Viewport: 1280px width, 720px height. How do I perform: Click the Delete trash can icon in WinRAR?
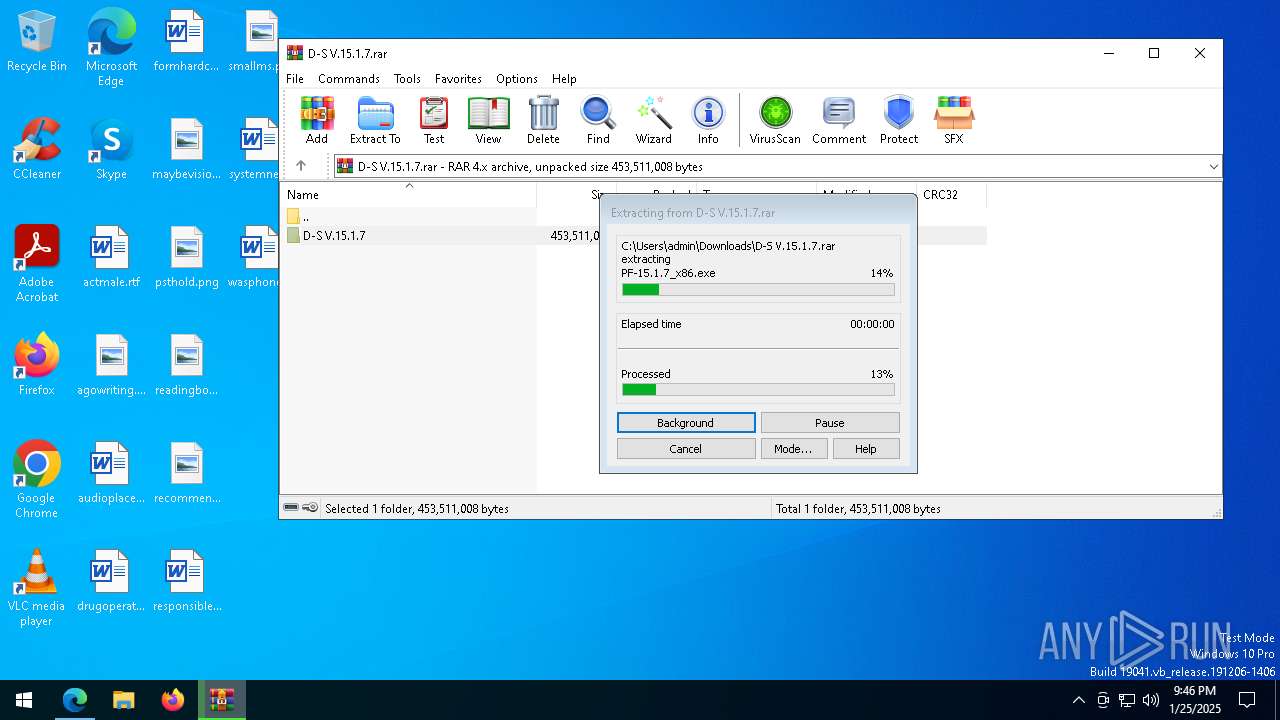(x=543, y=121)
